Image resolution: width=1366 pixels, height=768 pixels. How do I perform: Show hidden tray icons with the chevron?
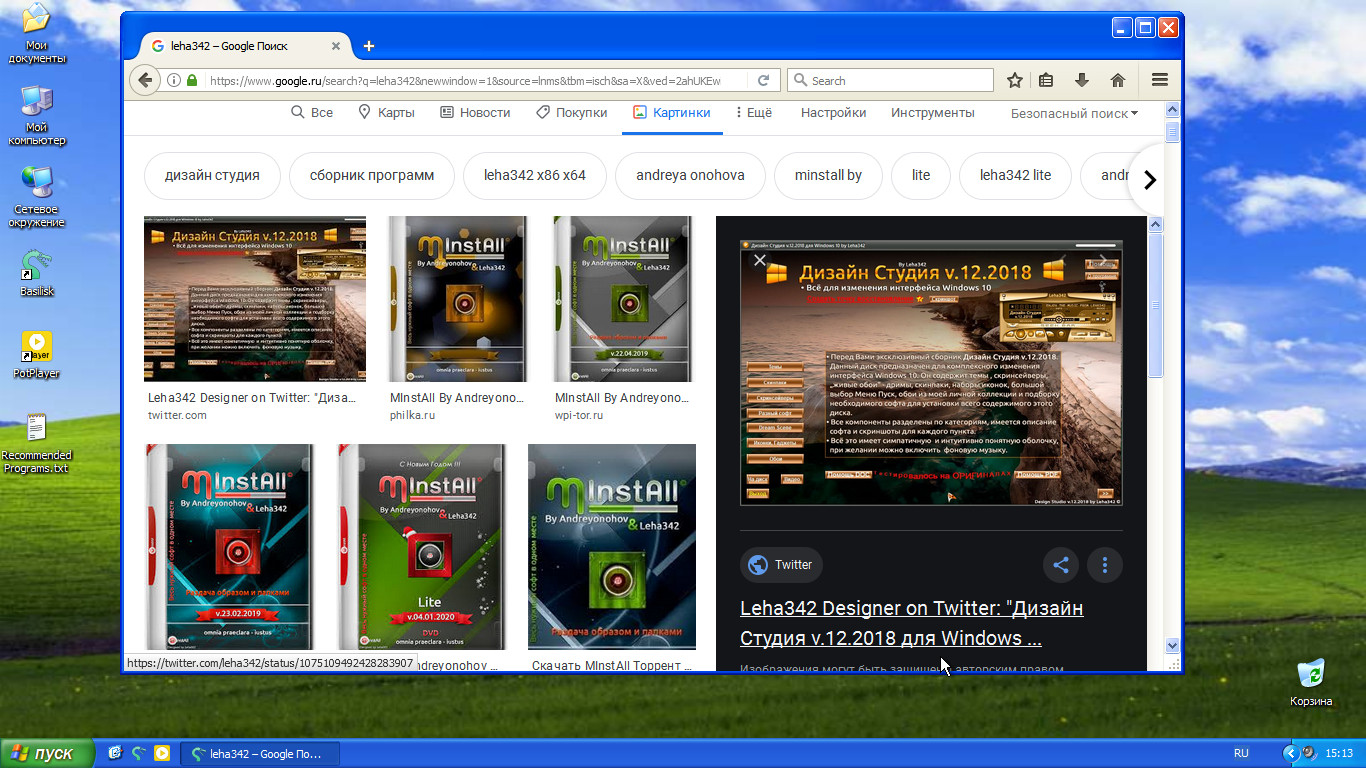pyautogui.click(x=1291, y=753)
